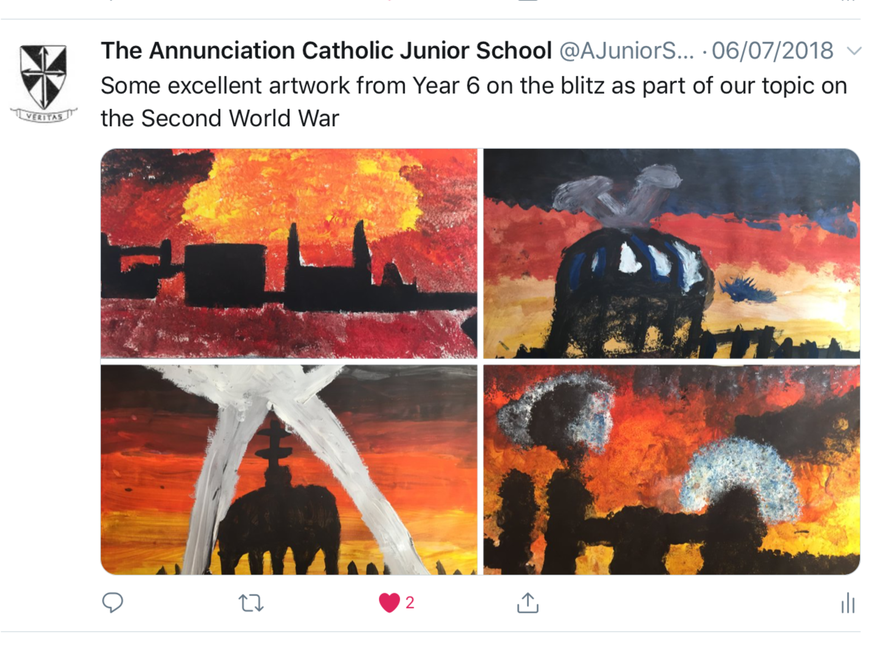This screenshot has width=870, height=652.
Task: Click the tweet text about Year 6 artwork
Action: click(474, 102)
